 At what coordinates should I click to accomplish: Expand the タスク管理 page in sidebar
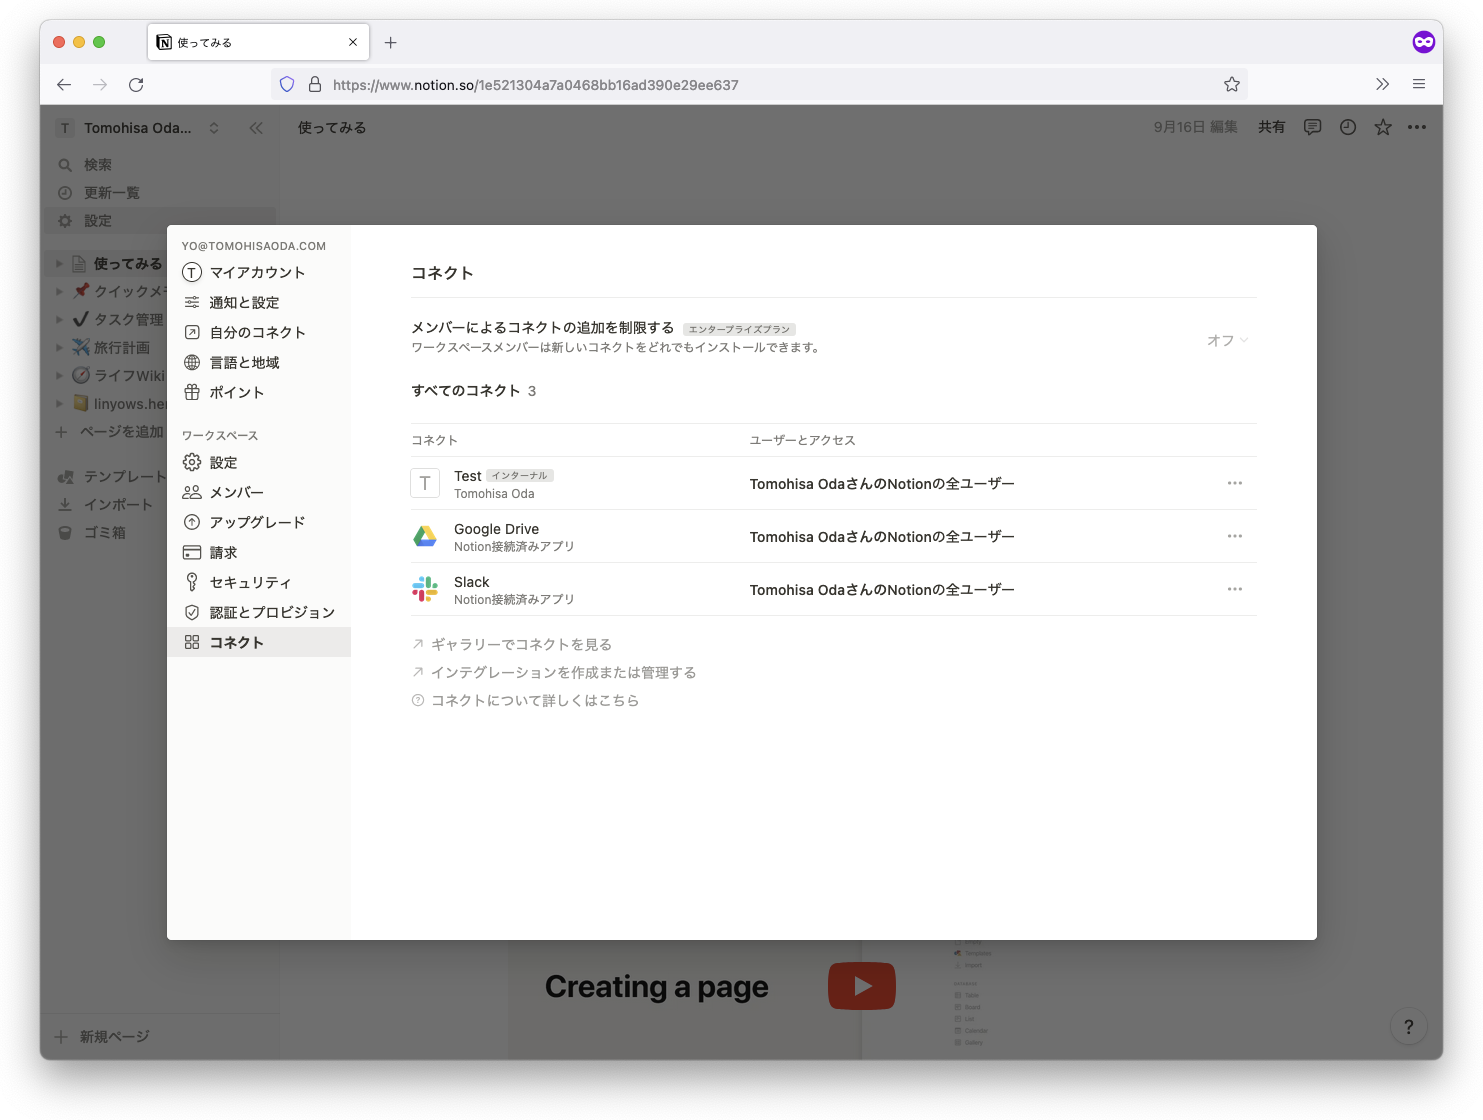click(60, 320)
